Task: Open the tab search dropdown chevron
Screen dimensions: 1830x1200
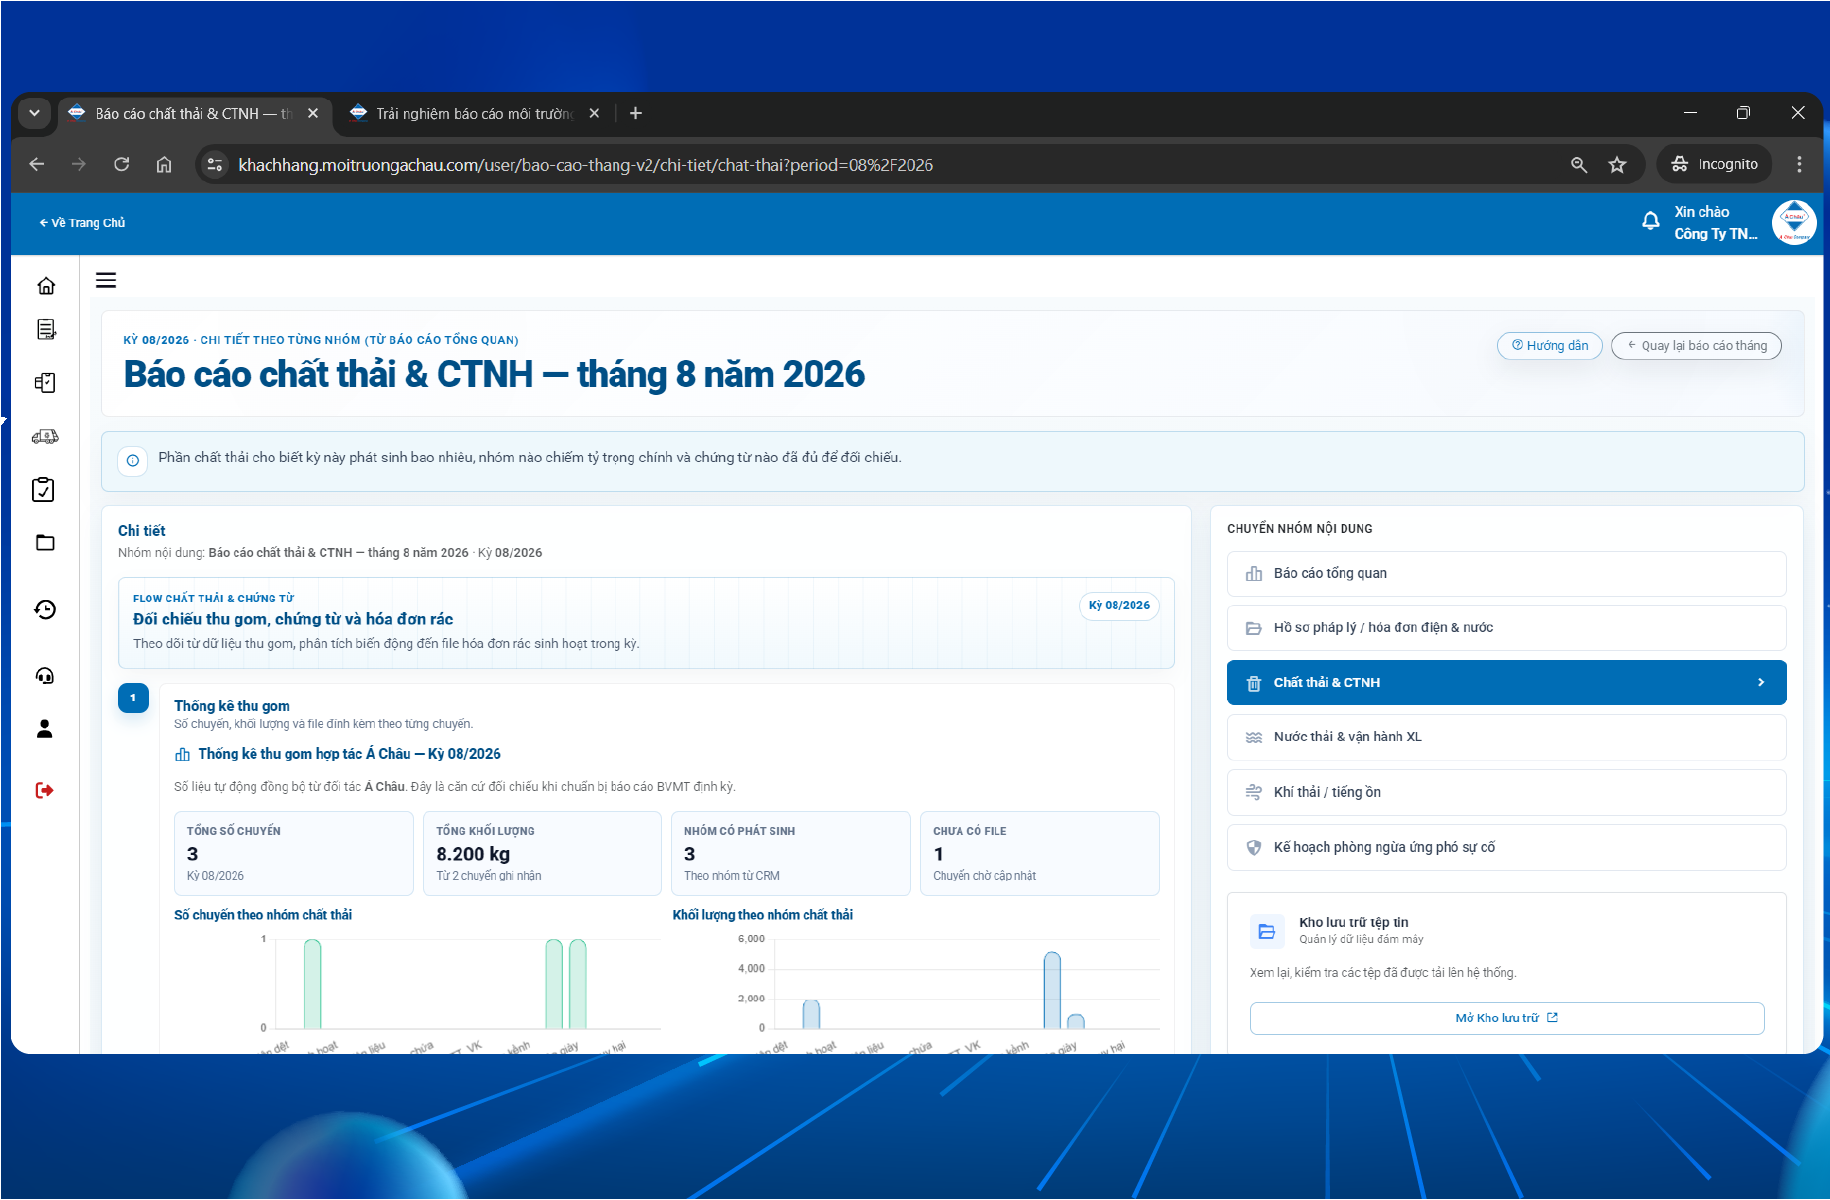Action: click(x=35, y=113)
